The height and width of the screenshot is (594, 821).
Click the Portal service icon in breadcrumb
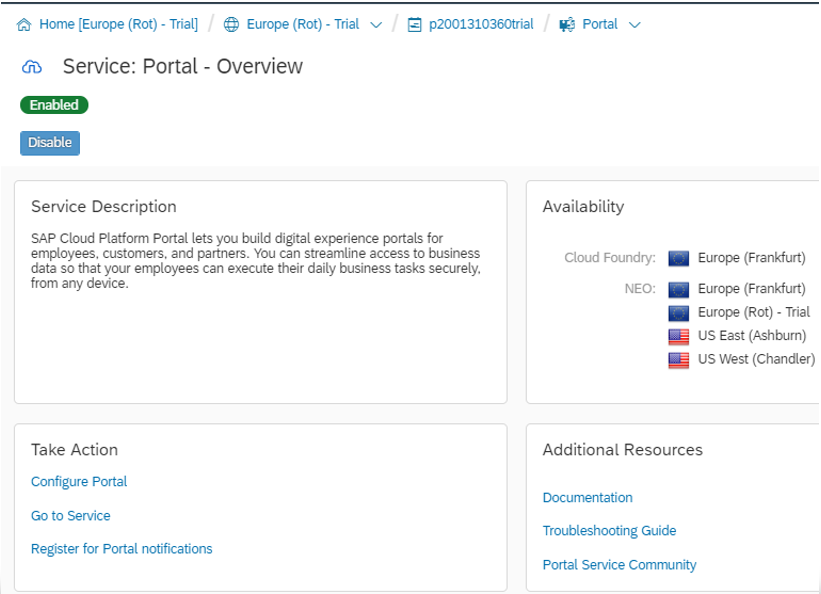click(x=567, y=25)
